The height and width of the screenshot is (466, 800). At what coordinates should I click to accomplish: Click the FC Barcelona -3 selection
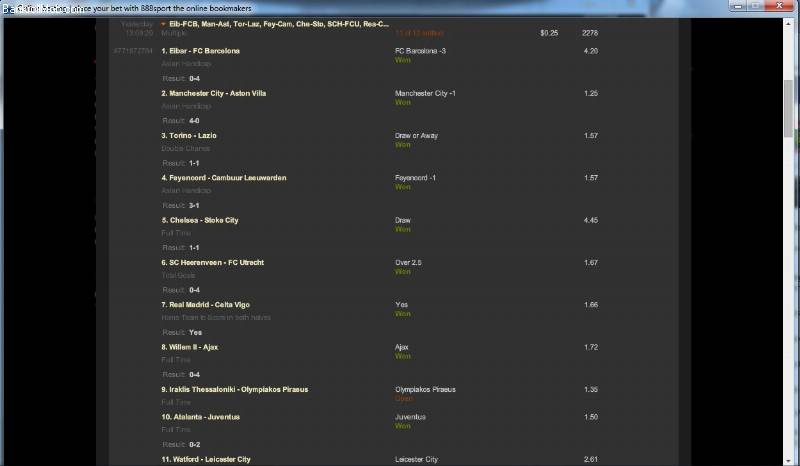(x=420, y=51)
